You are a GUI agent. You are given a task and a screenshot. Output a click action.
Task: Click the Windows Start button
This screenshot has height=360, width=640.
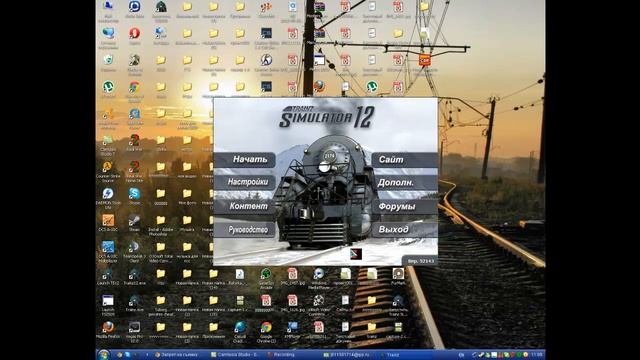click(x=104, y=355)
